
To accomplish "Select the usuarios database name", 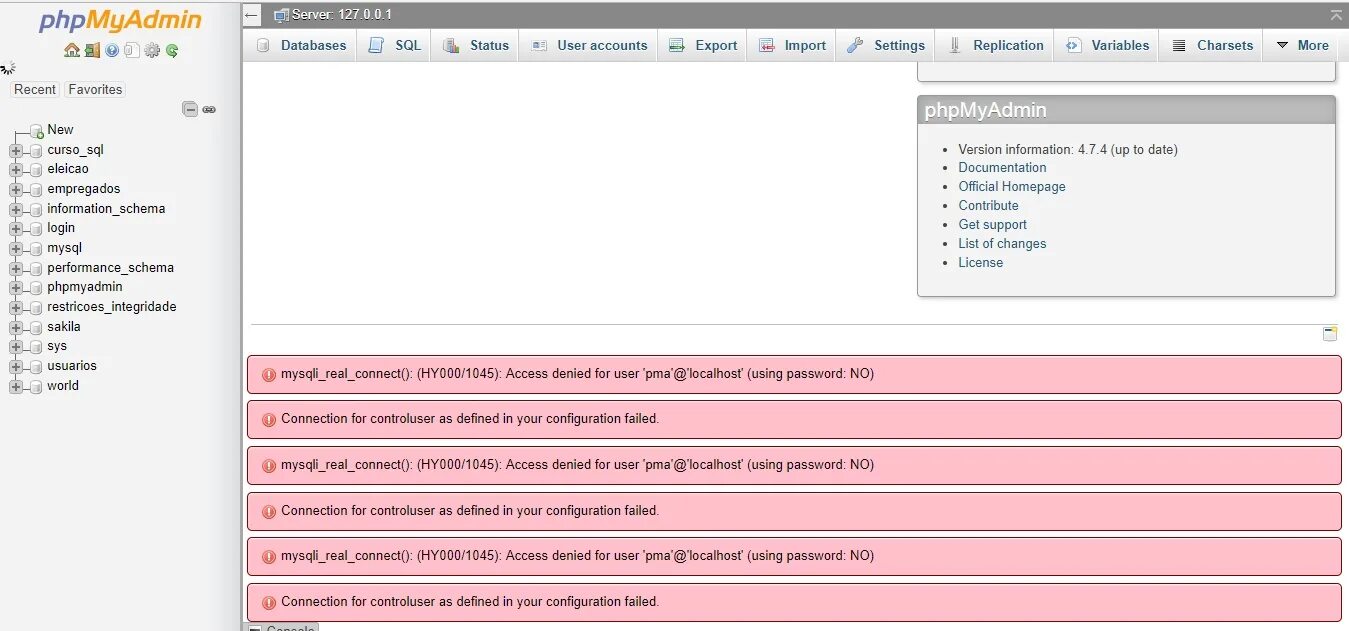I will 72,366.
